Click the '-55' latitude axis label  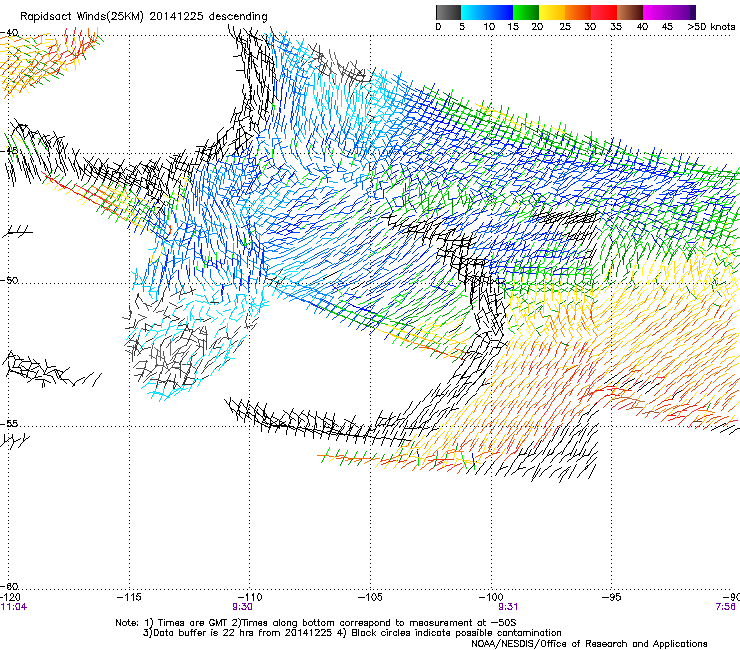click(x=9, y=423)
